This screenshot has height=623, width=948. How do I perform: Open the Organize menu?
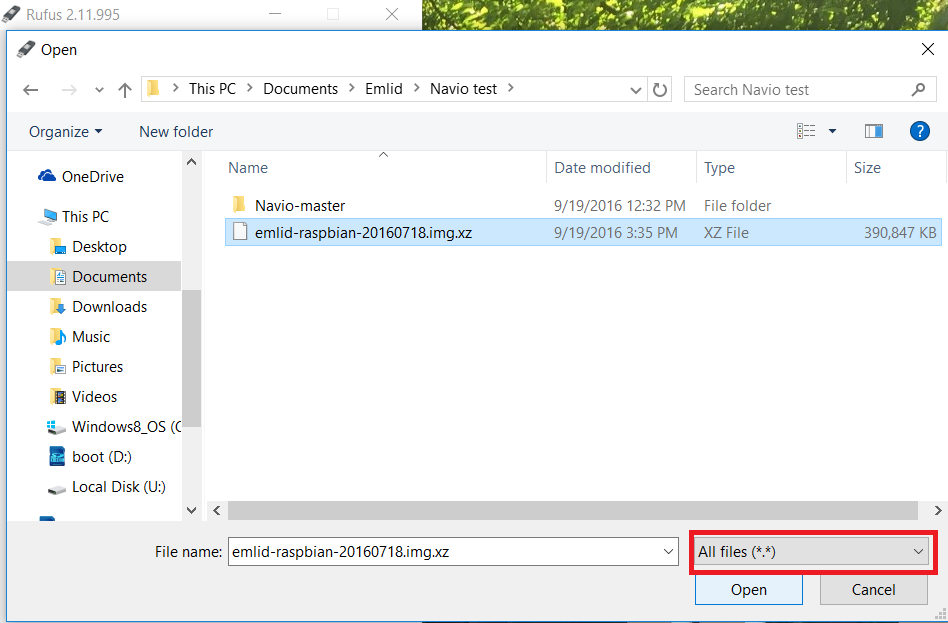point(65,132)
